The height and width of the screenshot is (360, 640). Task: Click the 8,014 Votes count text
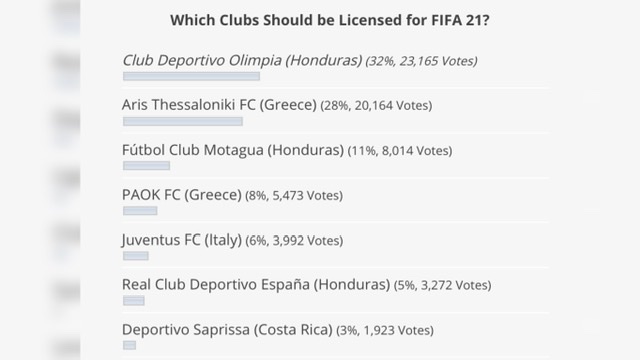[x=415, y=151]
